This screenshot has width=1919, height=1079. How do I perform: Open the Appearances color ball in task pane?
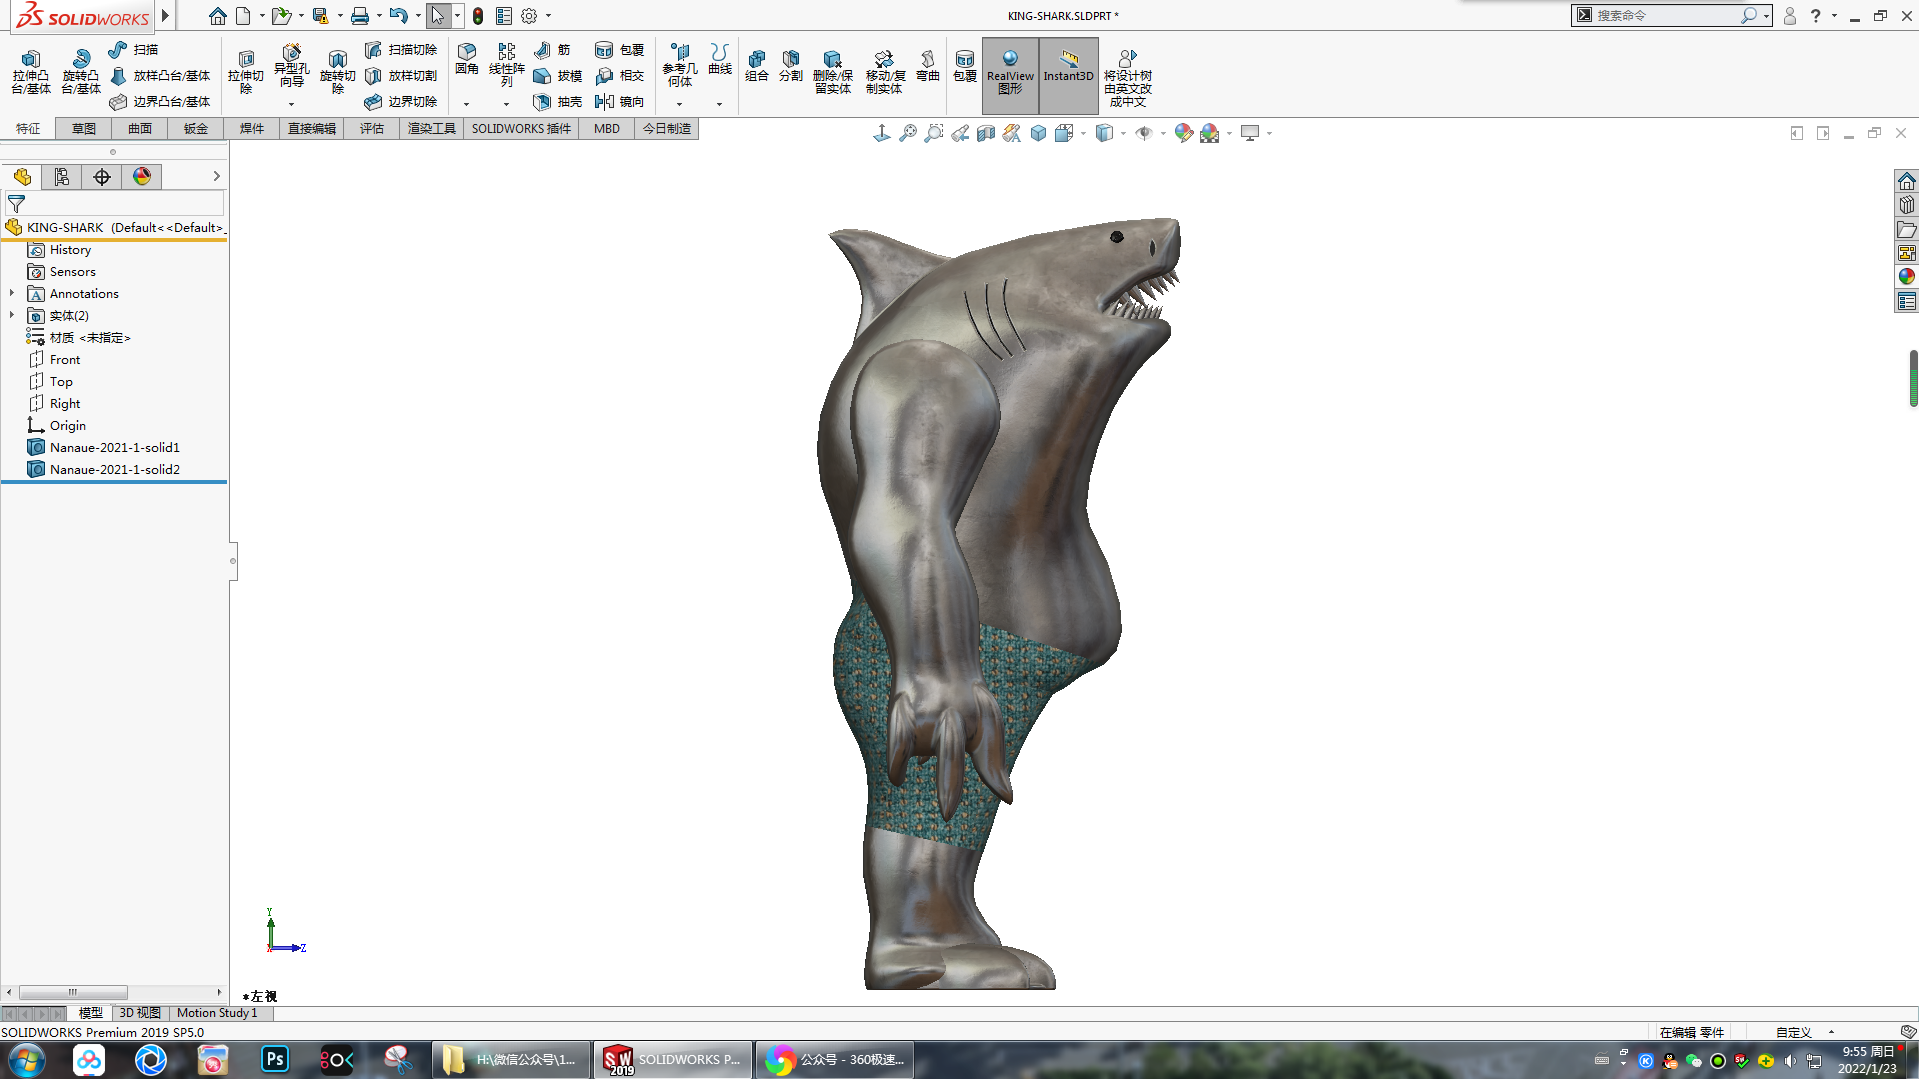click(x=1907, y=276)
